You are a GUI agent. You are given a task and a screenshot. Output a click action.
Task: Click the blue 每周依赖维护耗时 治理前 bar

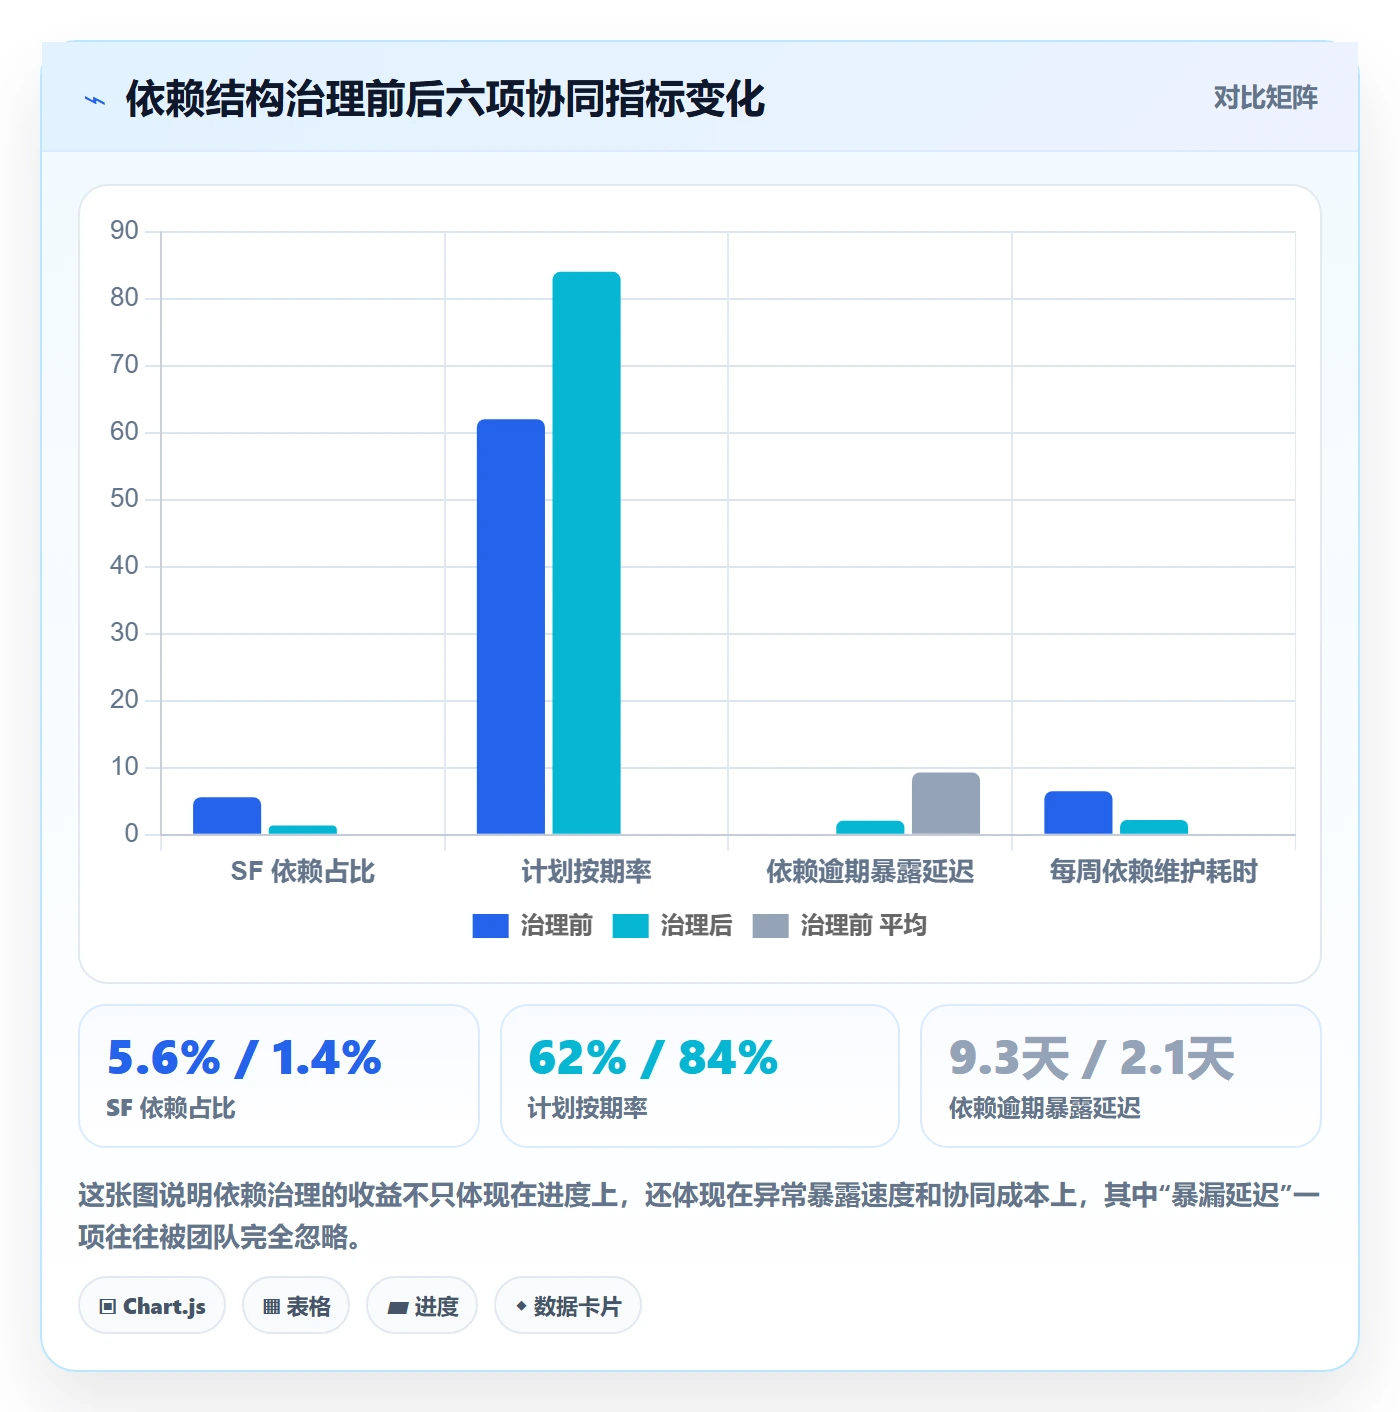pyautogui.click(x=1078, y=813)
